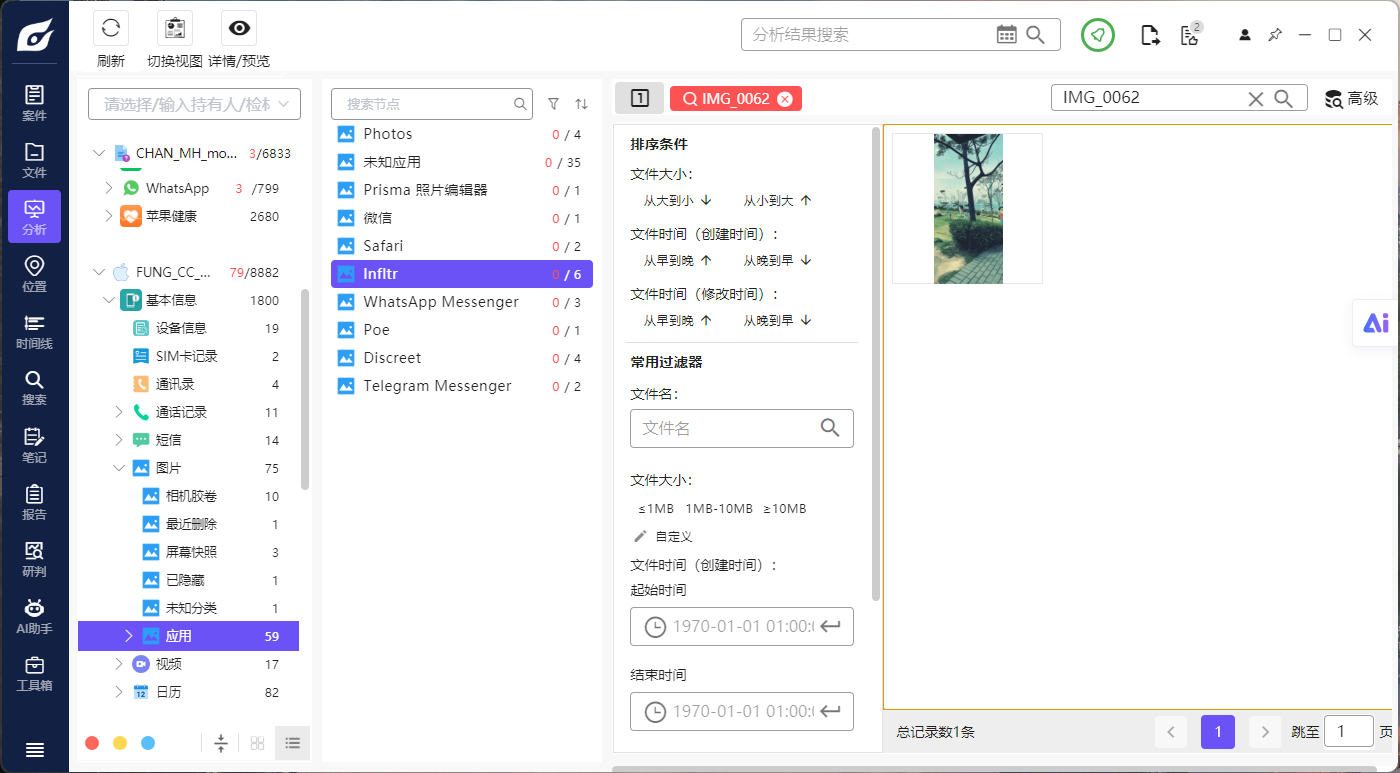
Task: Open the 工具箱 toolbox sidebar section
Action: [x=34, y=672]
